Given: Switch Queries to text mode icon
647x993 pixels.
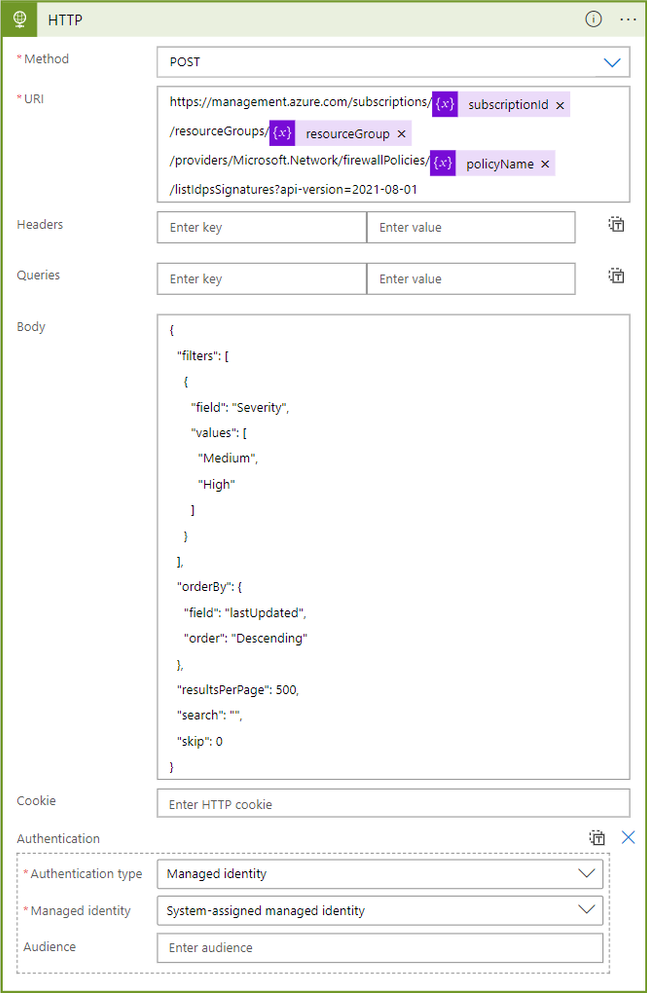Looking at the screenshot, I should 616,275.
